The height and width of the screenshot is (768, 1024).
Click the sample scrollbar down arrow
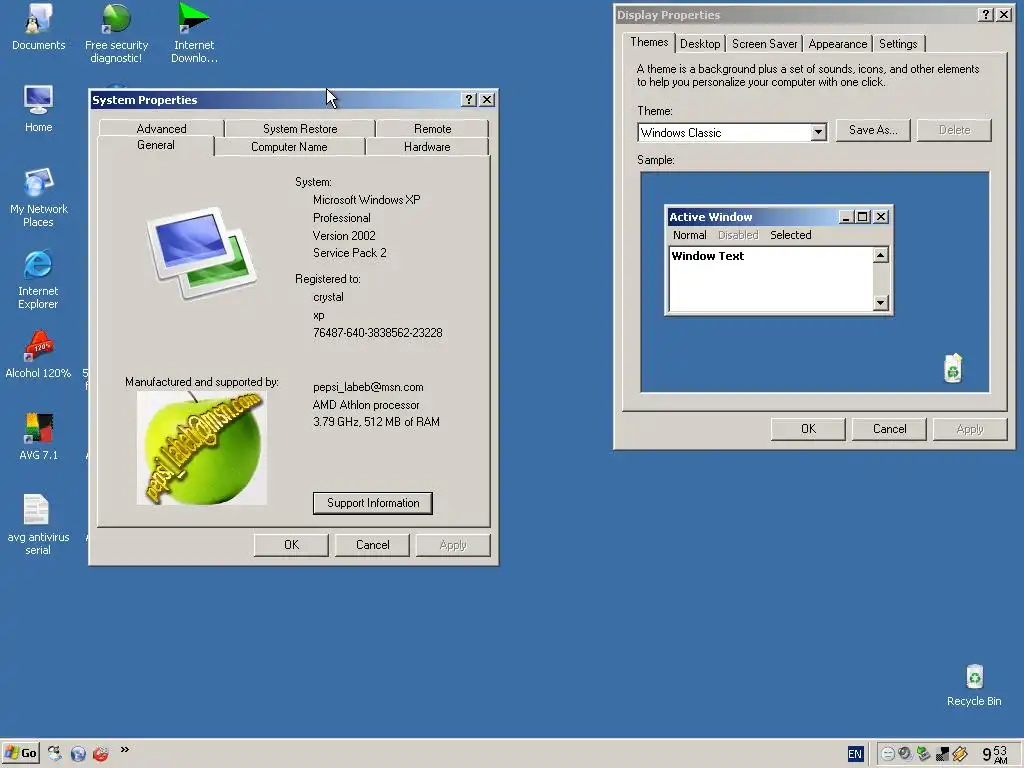click(x=880, y=302)
